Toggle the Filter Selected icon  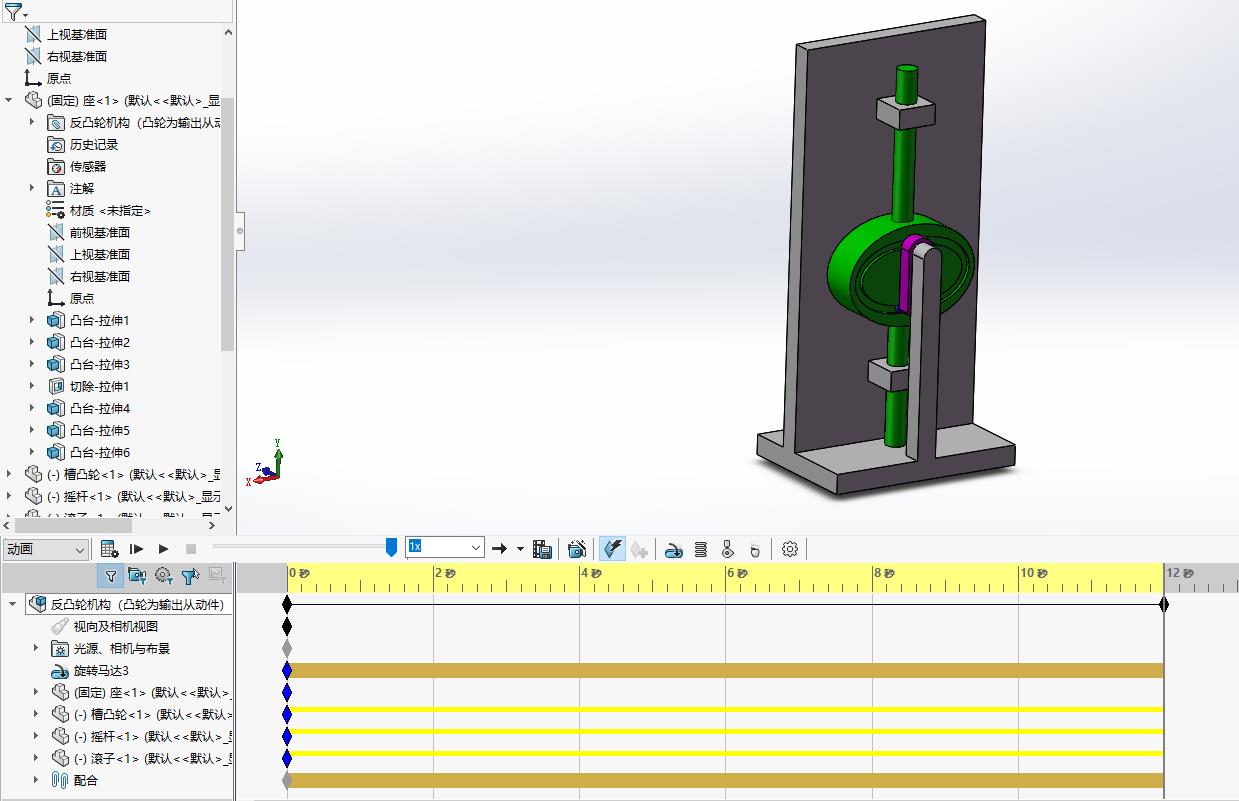point(191,575)
